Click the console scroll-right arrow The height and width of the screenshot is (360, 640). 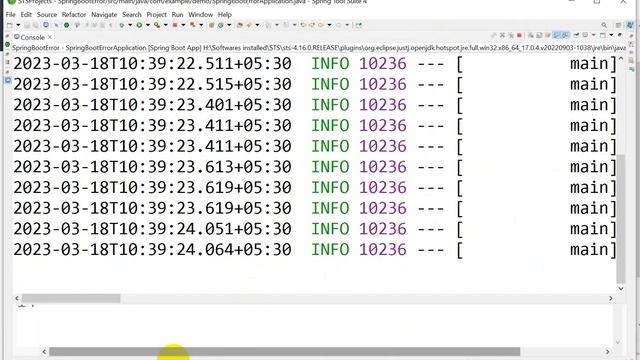tap(611, 298)
